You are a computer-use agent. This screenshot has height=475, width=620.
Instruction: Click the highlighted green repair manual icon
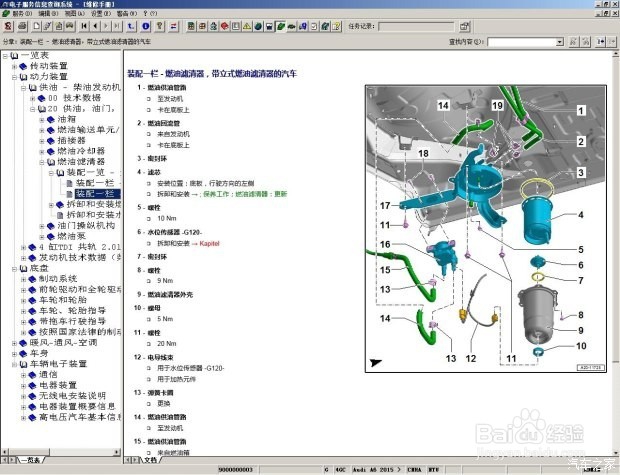tap(281, 26)
